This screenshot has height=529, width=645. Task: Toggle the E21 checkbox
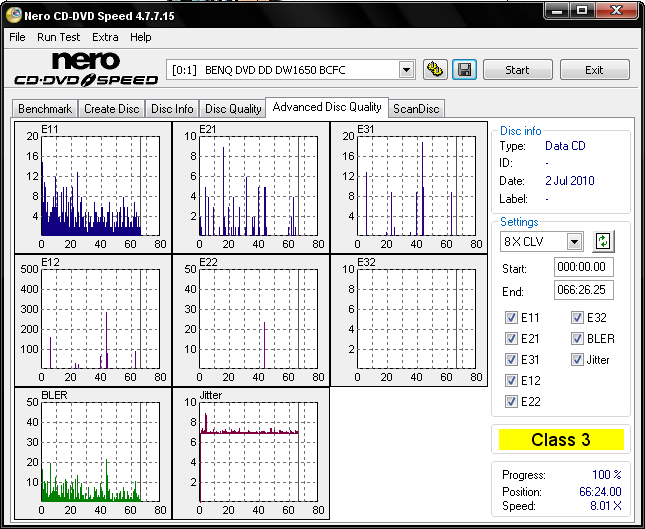coord(511,339)
